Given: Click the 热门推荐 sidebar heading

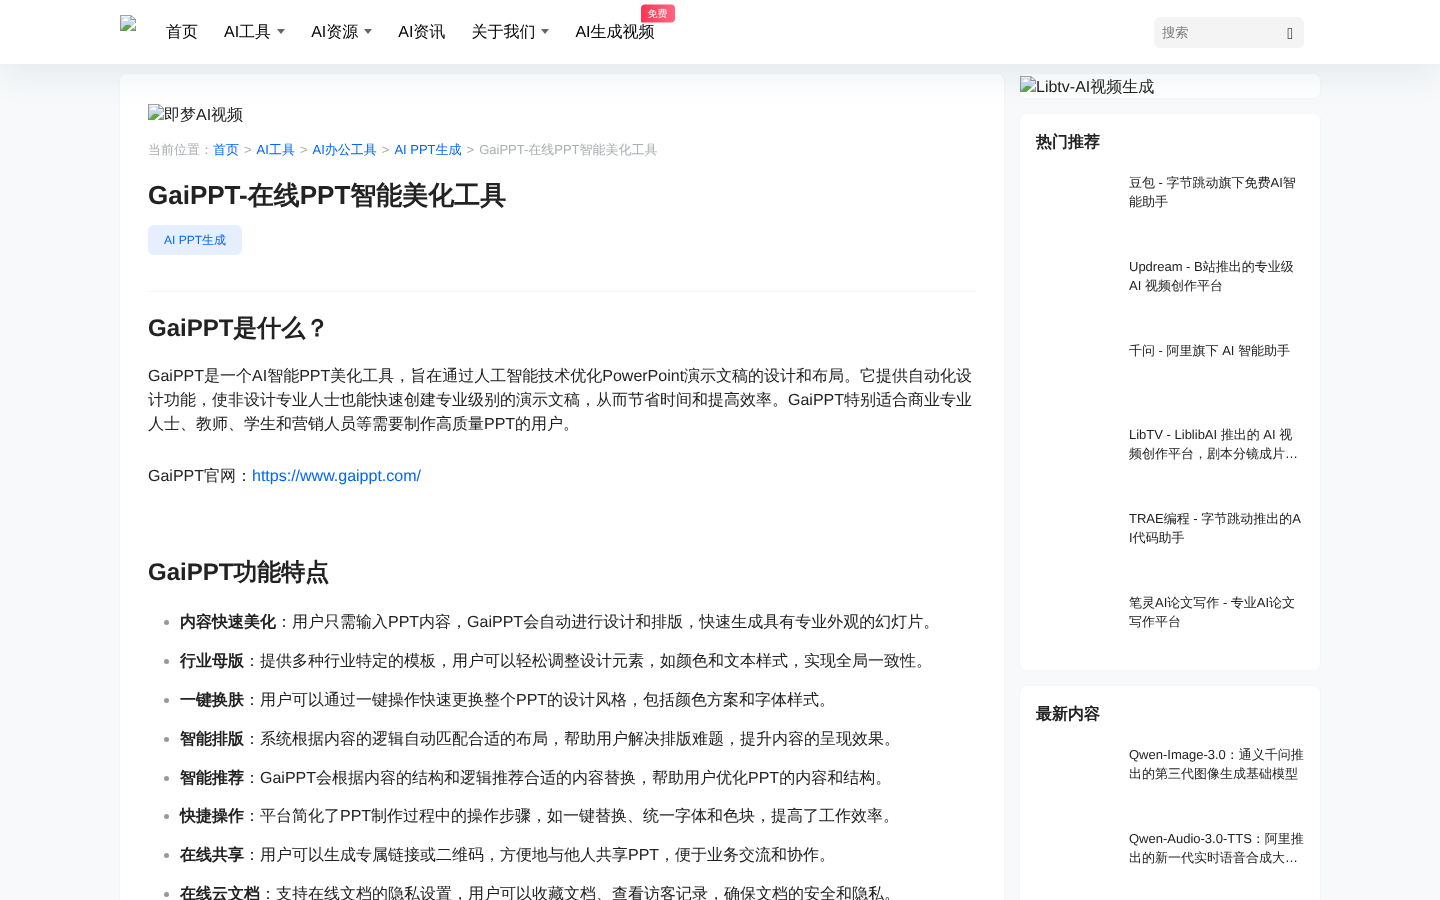Looking at the screenshot, I should [1068, 142].
